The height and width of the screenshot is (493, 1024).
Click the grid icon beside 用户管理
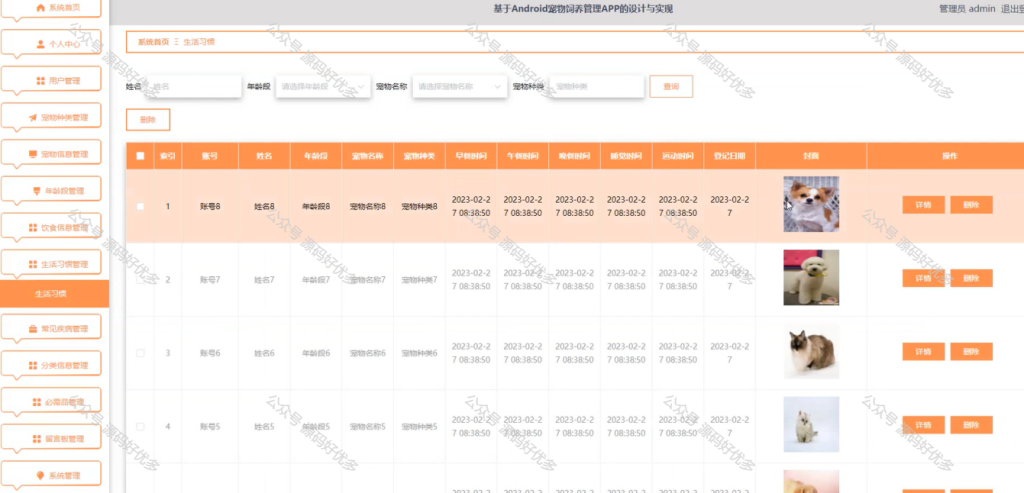40,81
